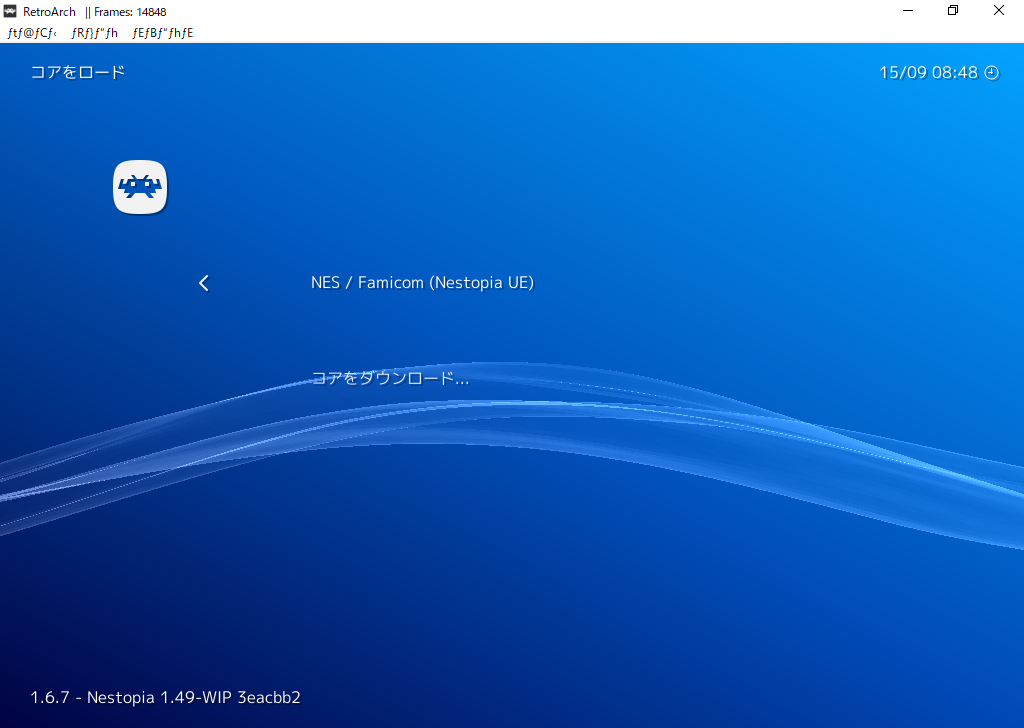Close the RetroArch window
Image resolution: width=1024 pixels, height=728 pixels.
click(x=999, y=11)
